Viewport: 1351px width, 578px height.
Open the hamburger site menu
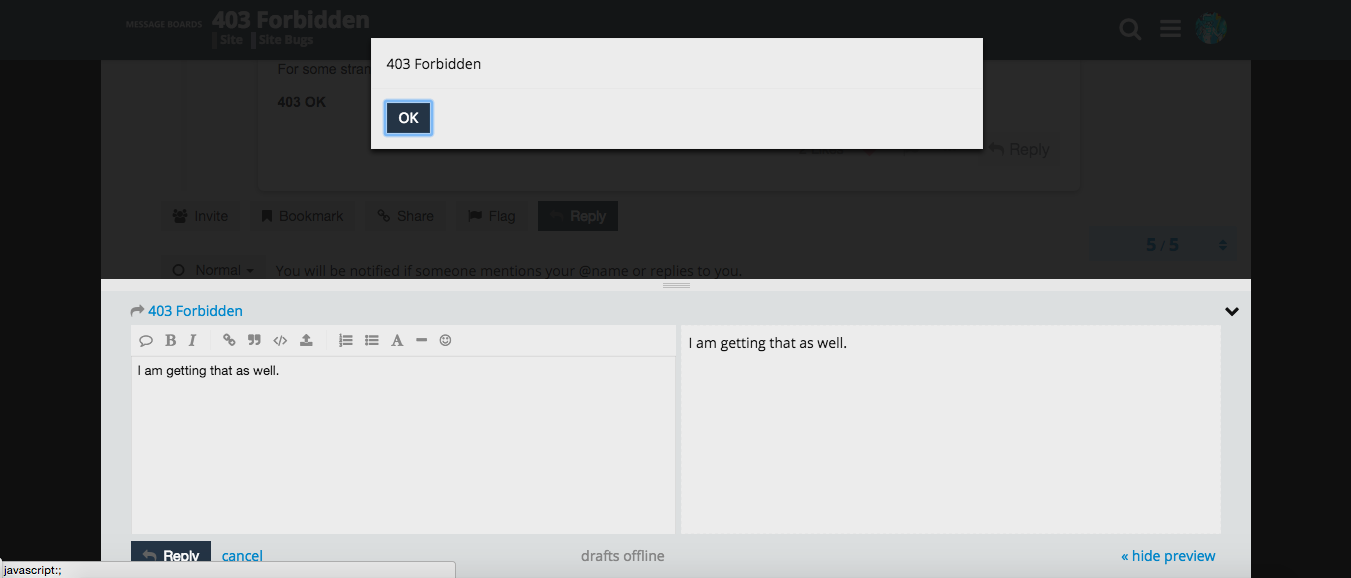click(1169, 29)
